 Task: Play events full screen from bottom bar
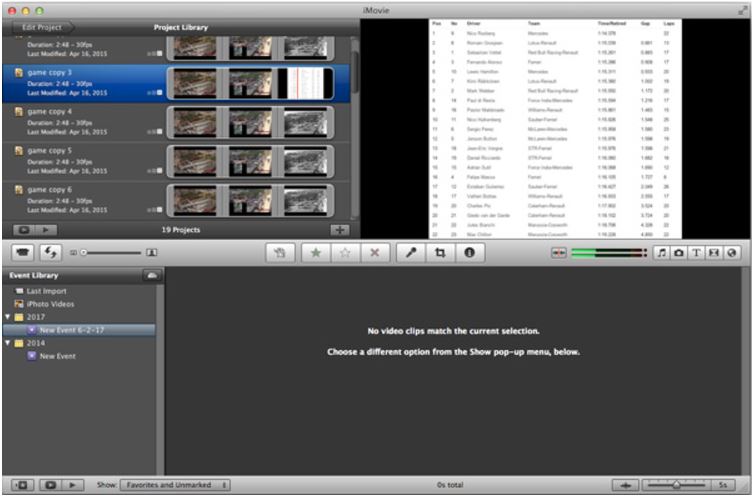[x=50, y=485]
